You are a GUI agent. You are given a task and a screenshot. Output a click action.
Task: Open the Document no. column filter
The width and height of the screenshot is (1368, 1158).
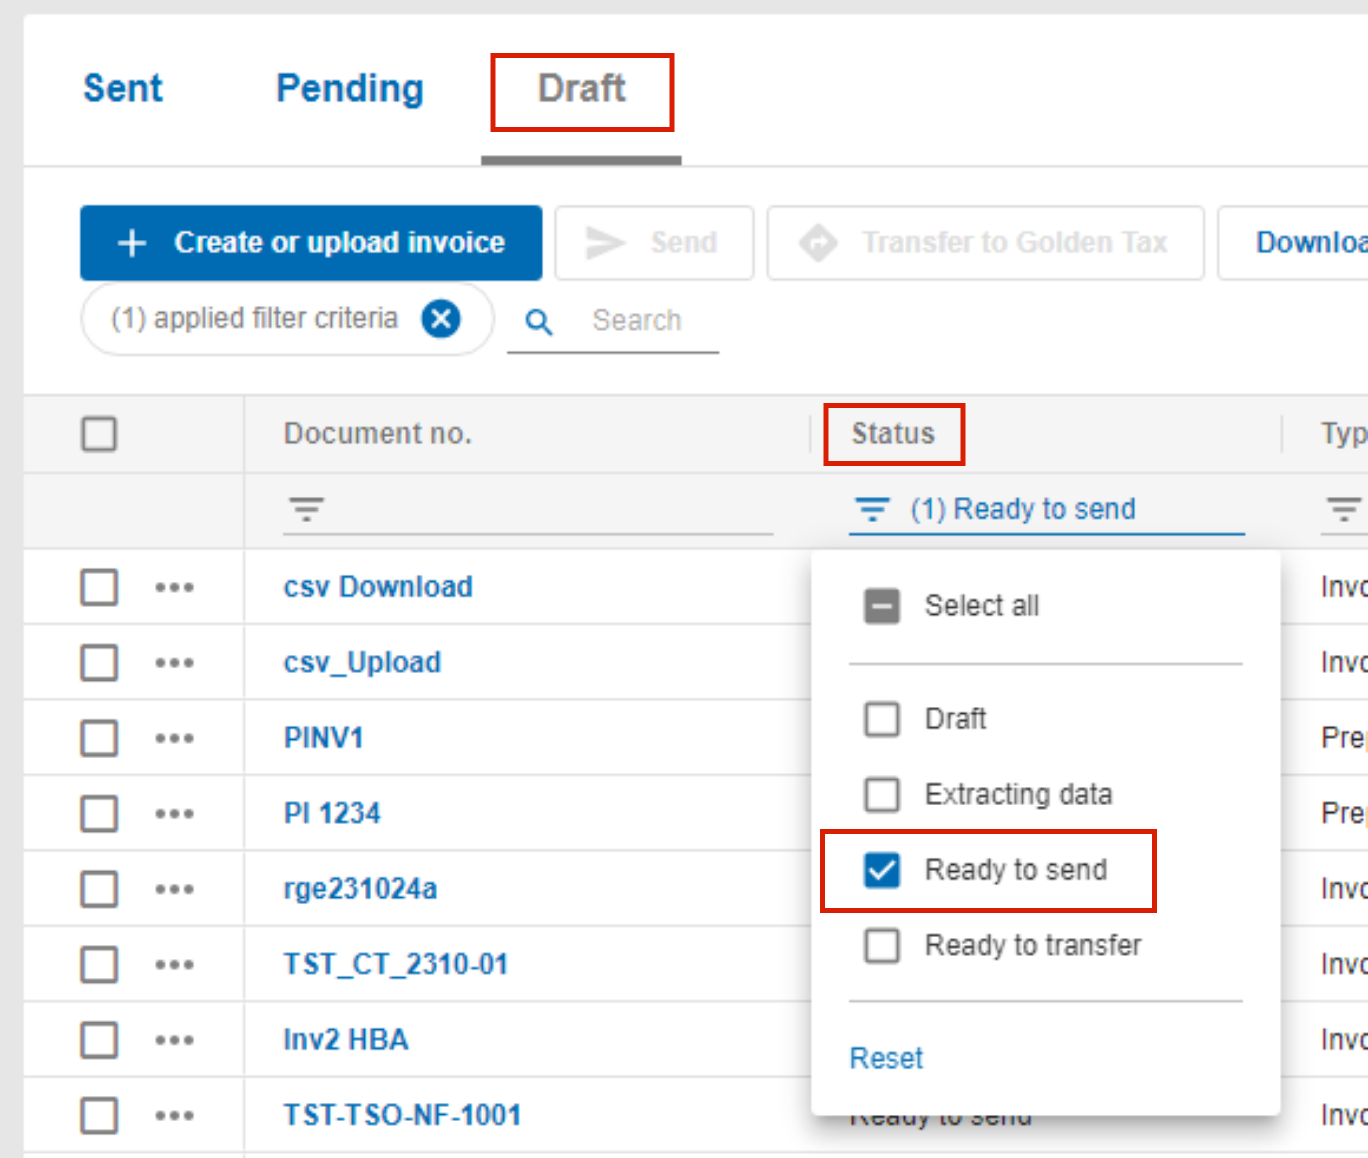click(x=307, y=510)
